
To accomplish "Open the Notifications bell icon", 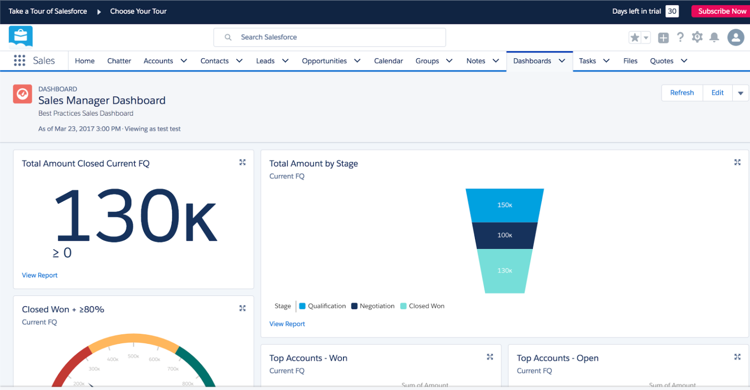I will coord(714,37).
